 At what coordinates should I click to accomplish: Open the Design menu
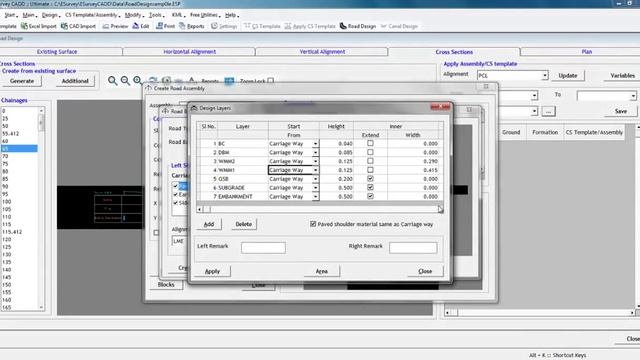click(x=50, y=15)
